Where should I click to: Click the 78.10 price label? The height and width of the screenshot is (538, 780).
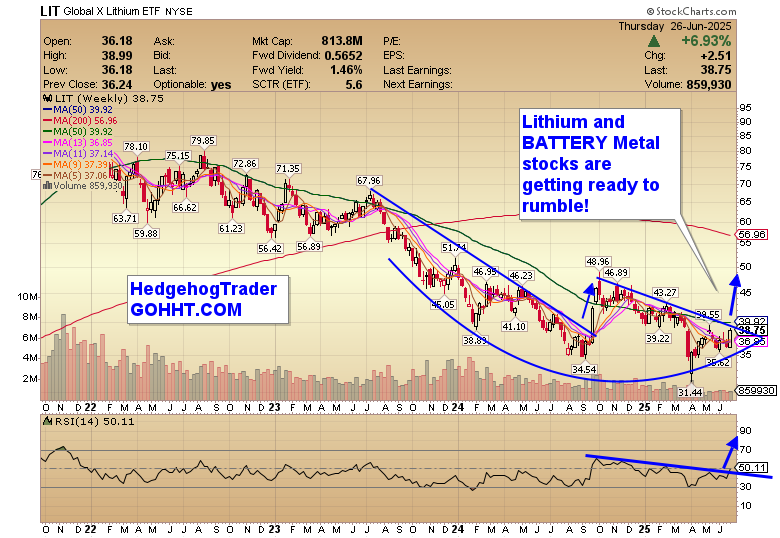pyautogui.click(x=136, y=147)
